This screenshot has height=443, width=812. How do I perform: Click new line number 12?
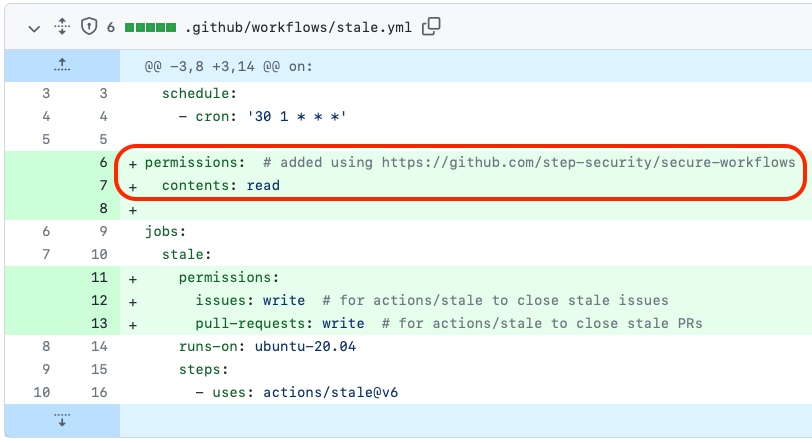coord(99,301)
